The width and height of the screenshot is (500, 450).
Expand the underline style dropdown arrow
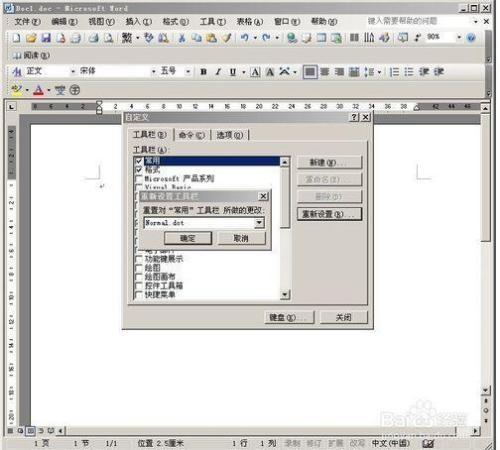click(x=244, y=72)
